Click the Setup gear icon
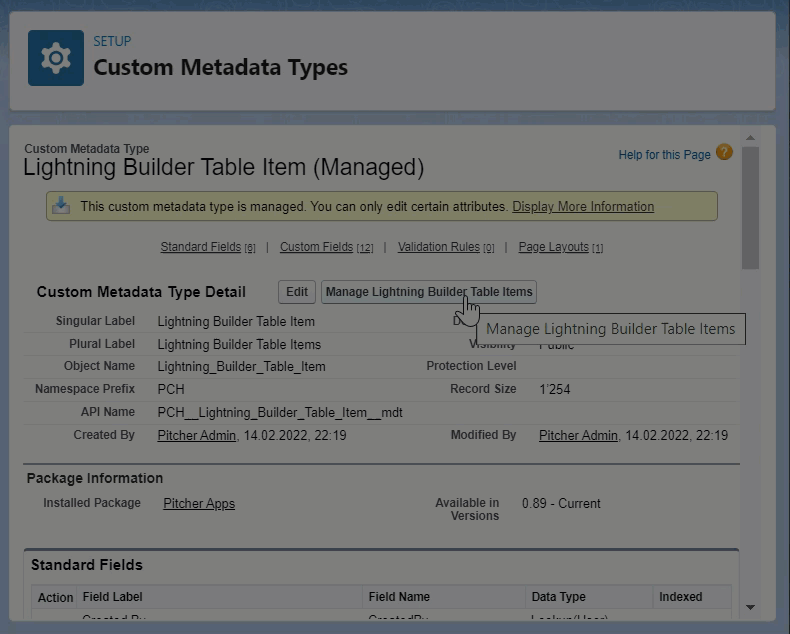Image resolution: width=790 pixels, height=634 pixels. coord(56,58)
